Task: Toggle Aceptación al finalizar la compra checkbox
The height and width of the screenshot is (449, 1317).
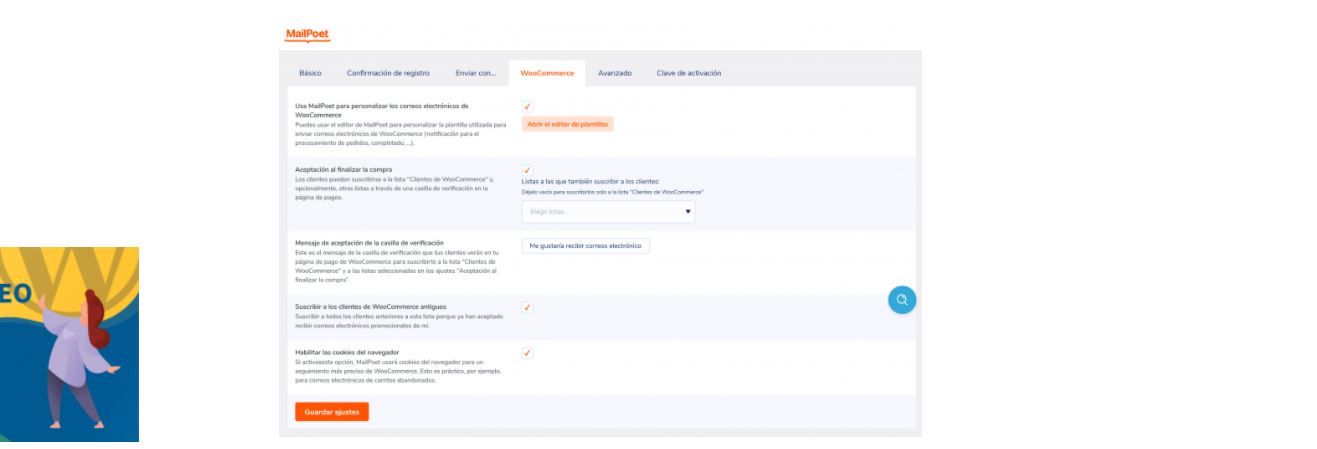Action: [x=527, y=169]
